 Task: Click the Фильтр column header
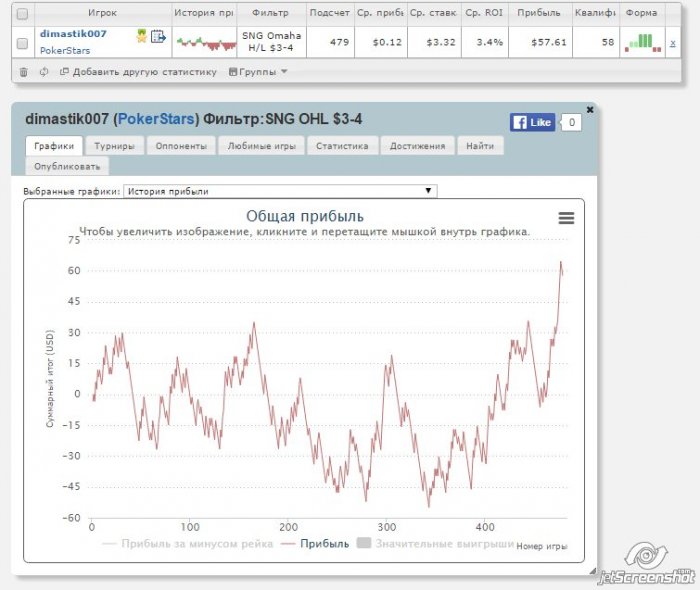point(271,13)
